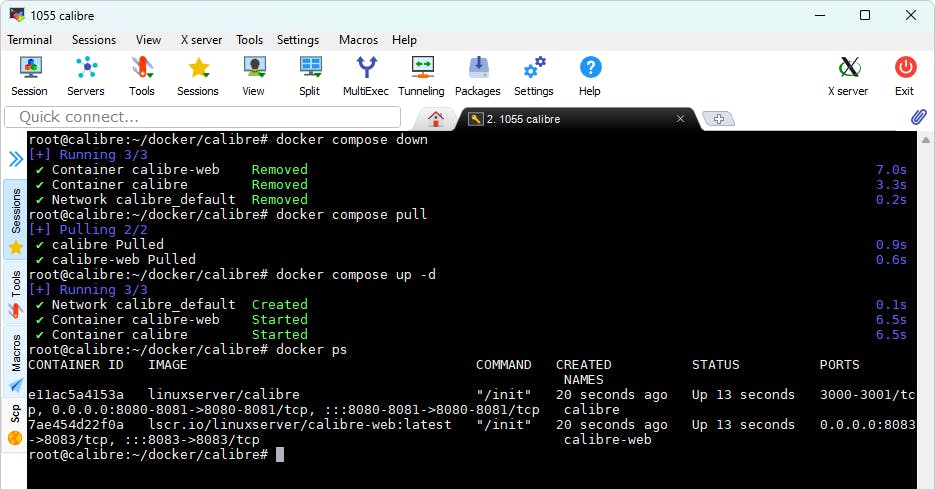The image size is (935, 489).
Task: Open the Scp sidebar tab
Action: [16, 425]
